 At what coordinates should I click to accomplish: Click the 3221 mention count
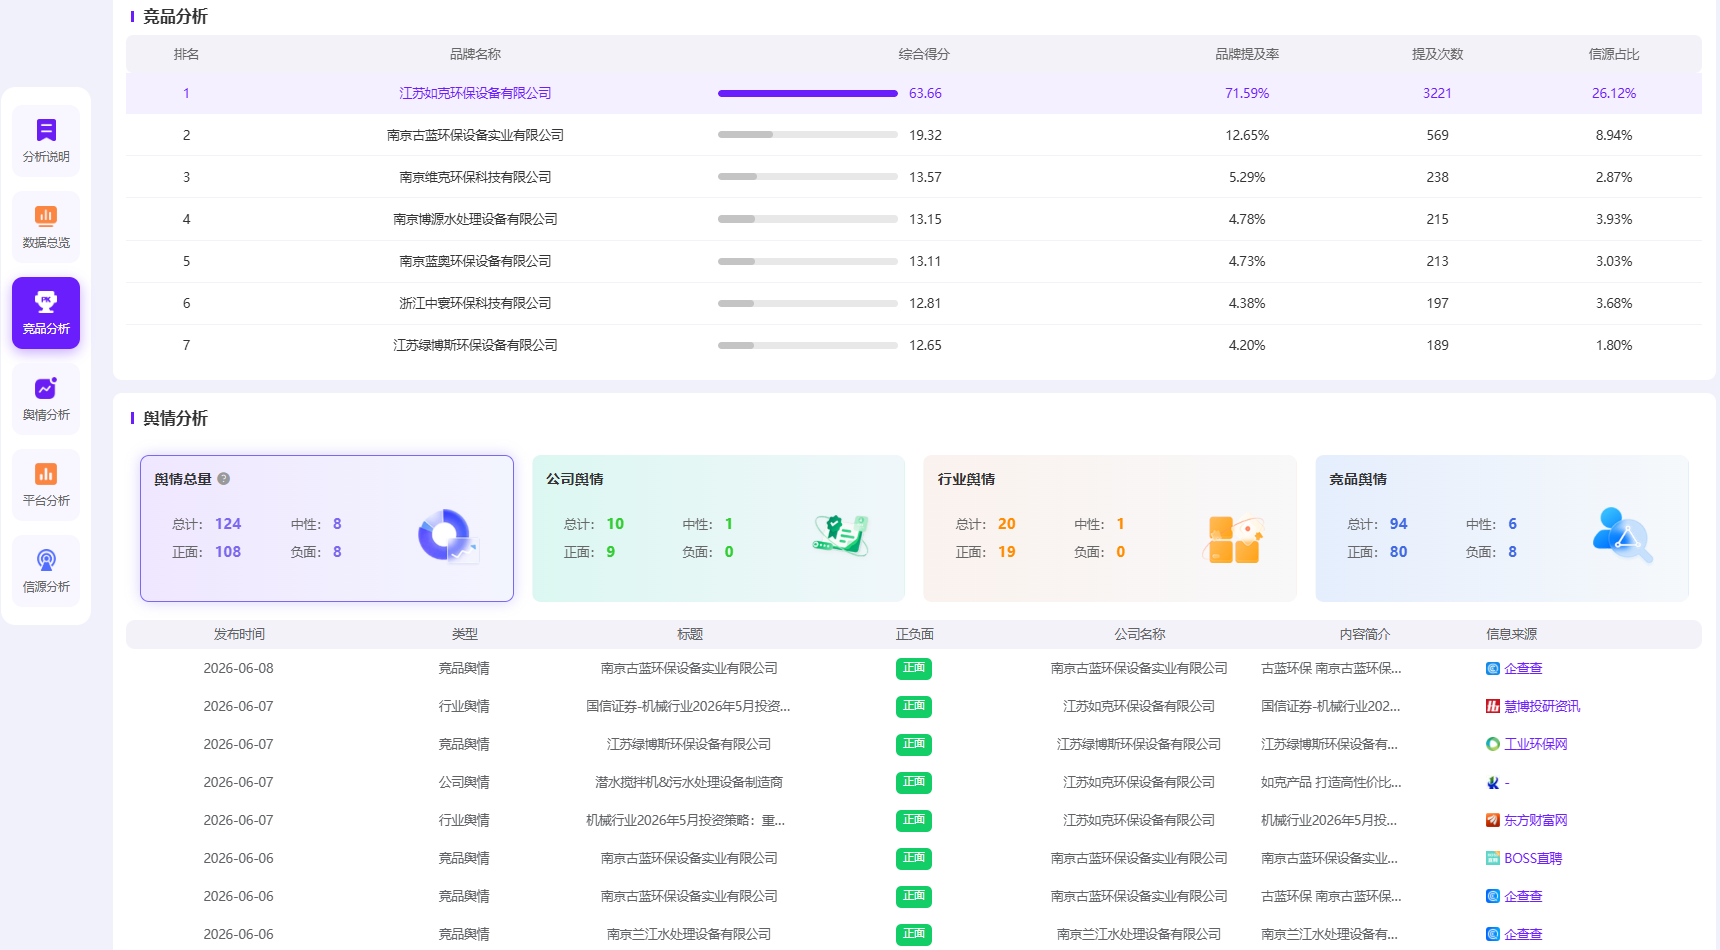click(x=1437, y=93)
